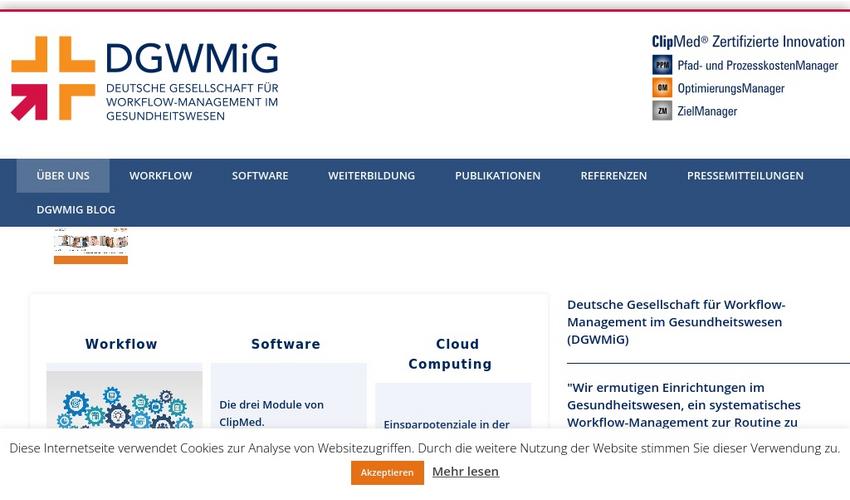
Task: Go to WEITERBILDUNG in the nav bar
Action: [x=371, y=176]
